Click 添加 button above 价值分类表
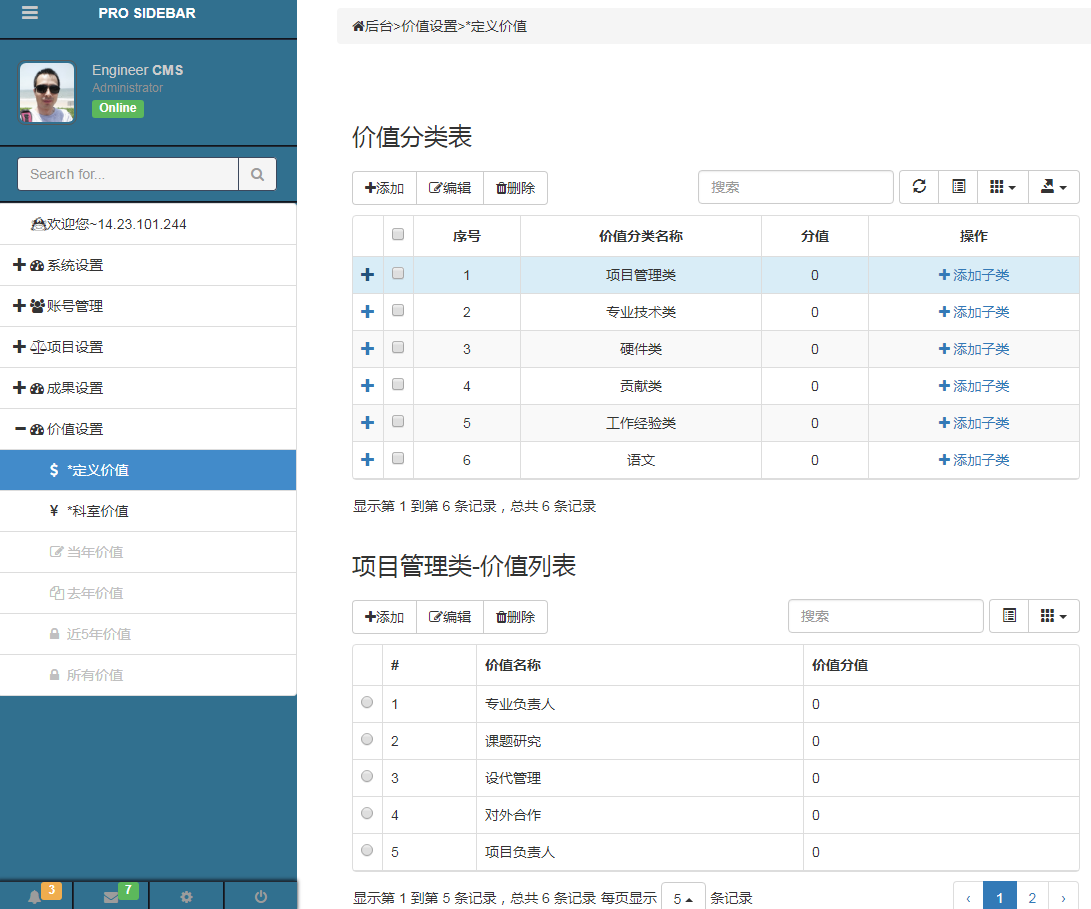This screenshot has width=1091, height=909. click(385, 188)
